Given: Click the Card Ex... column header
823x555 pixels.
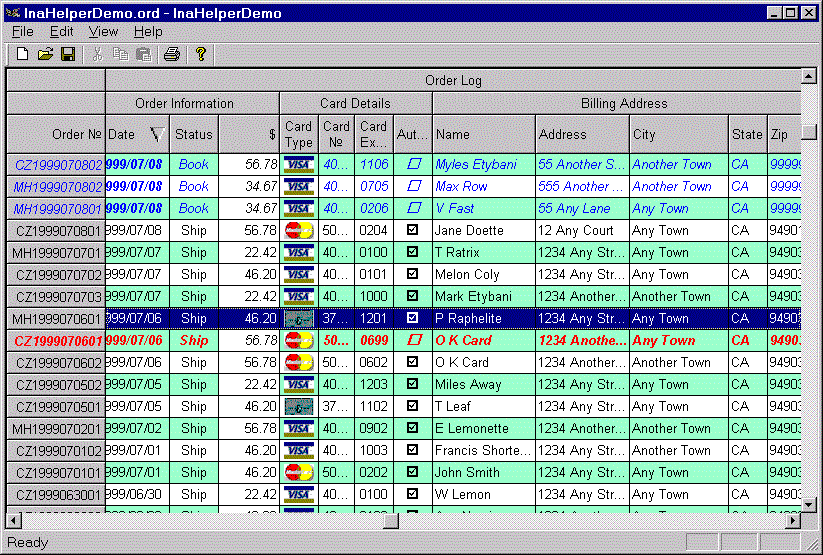Looking at the screenshot, I should pyautogui.click(x=374, y=134).
